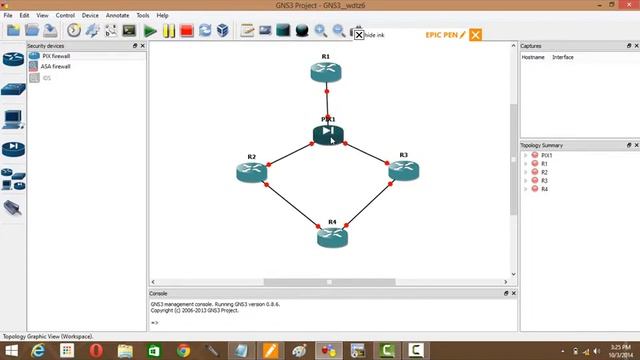Select PIX firewall in Security devices
This screenshot has width=640, height=360.
click(87, 56)
